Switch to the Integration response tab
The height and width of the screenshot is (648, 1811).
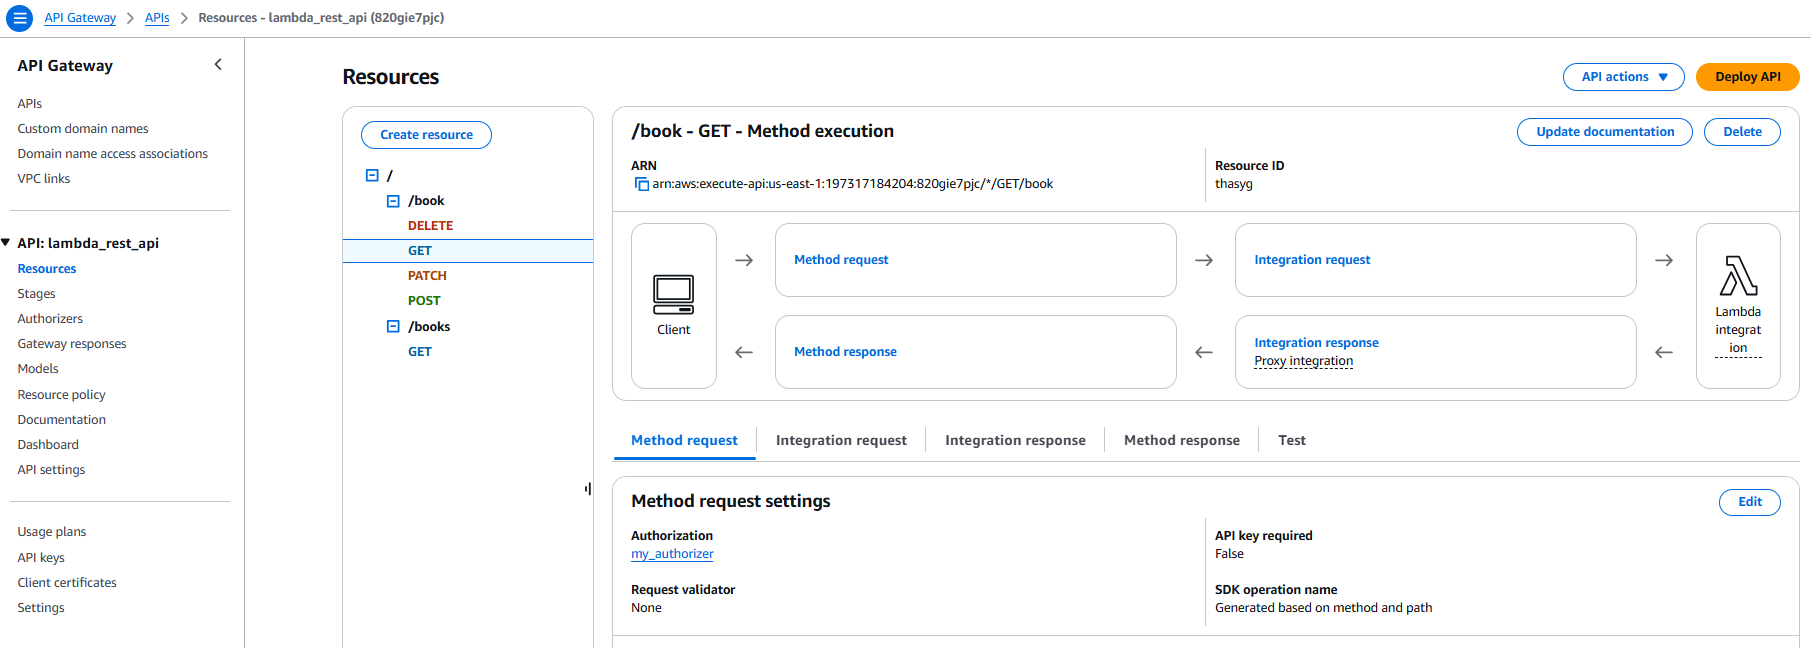pyautogui.click(x=1015, y=440)
